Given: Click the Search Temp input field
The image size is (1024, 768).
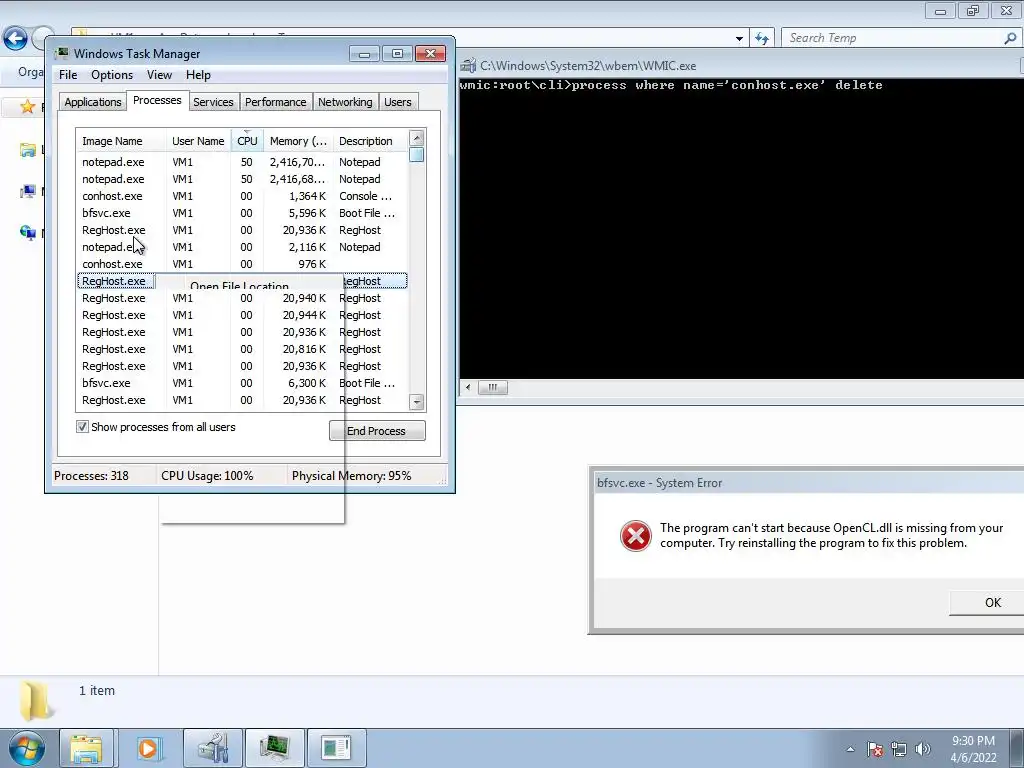Looking at the screenshot, I should (x=891, y=38).
